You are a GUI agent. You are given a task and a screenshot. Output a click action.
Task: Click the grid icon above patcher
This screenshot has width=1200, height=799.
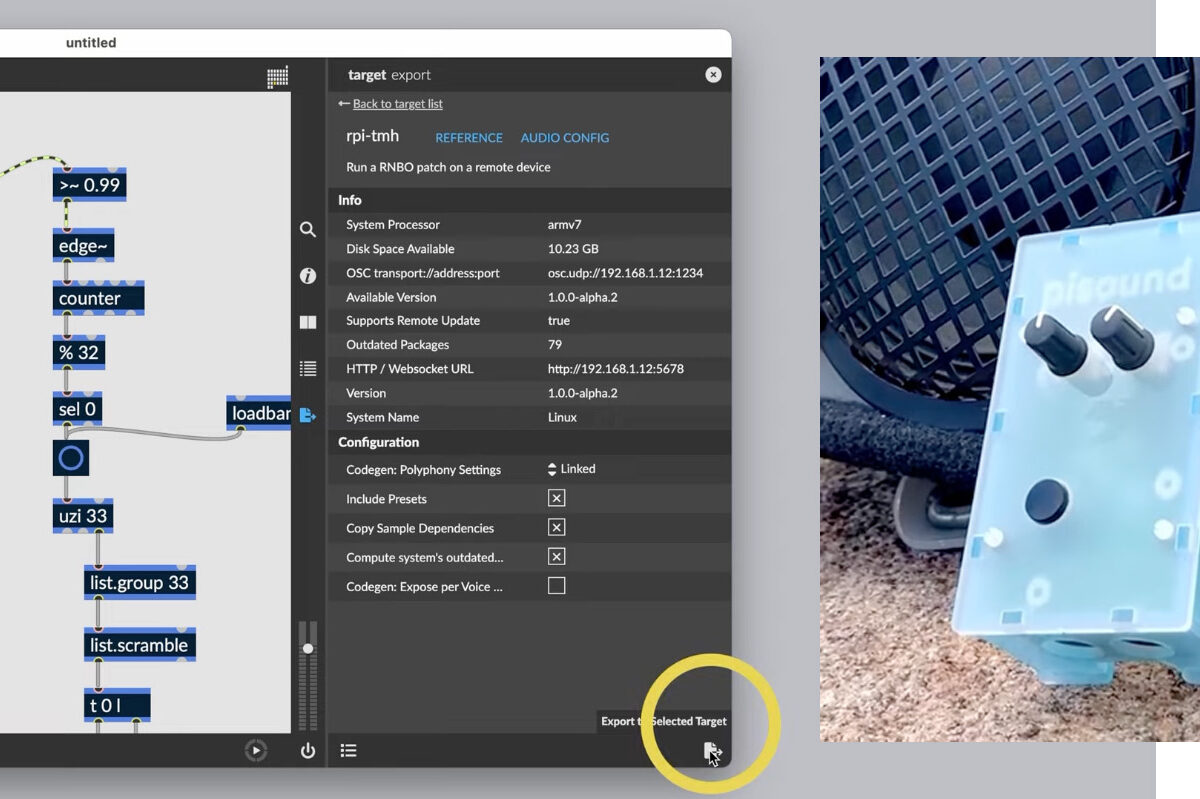click(x=278, y=77)
